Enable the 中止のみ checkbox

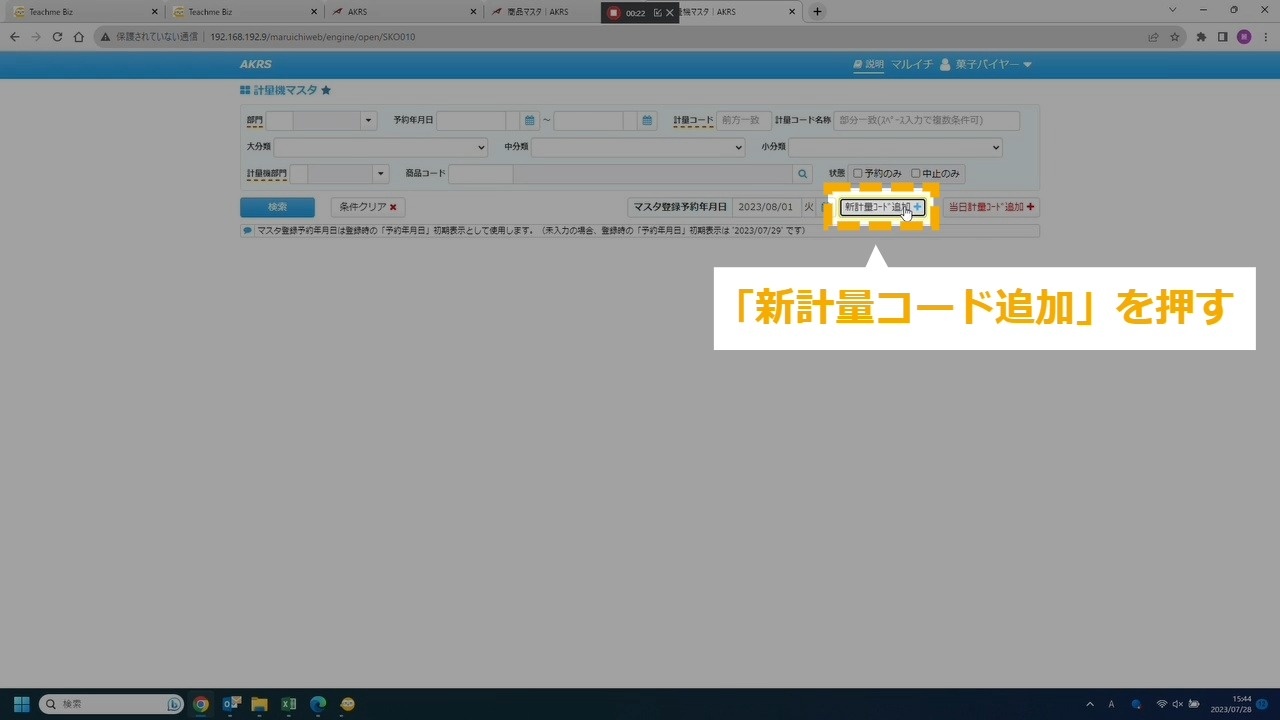coord(915,174)
